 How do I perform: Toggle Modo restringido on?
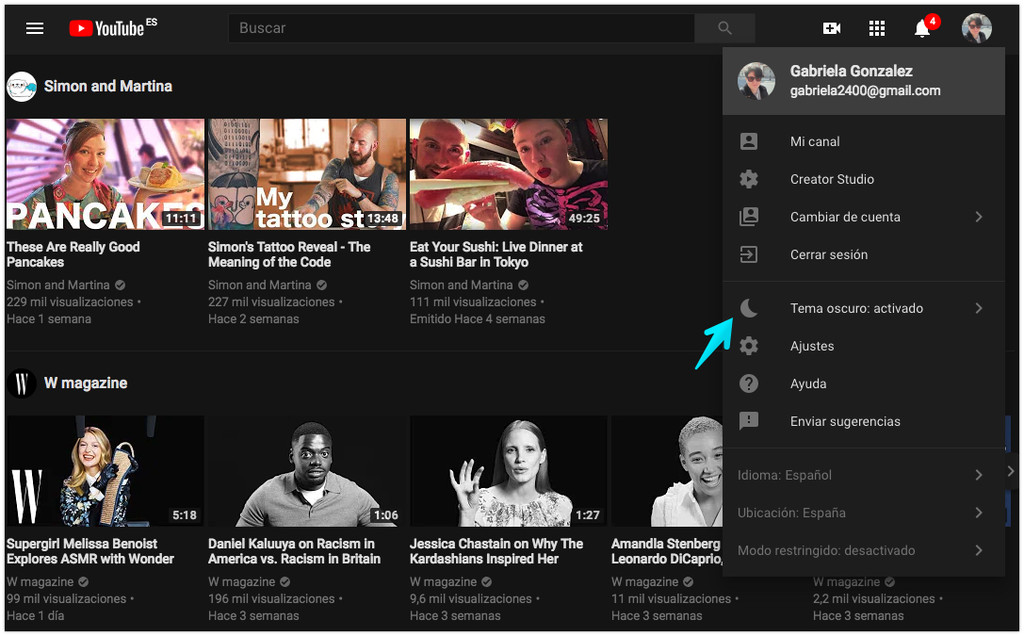click(x=860, y=550)
